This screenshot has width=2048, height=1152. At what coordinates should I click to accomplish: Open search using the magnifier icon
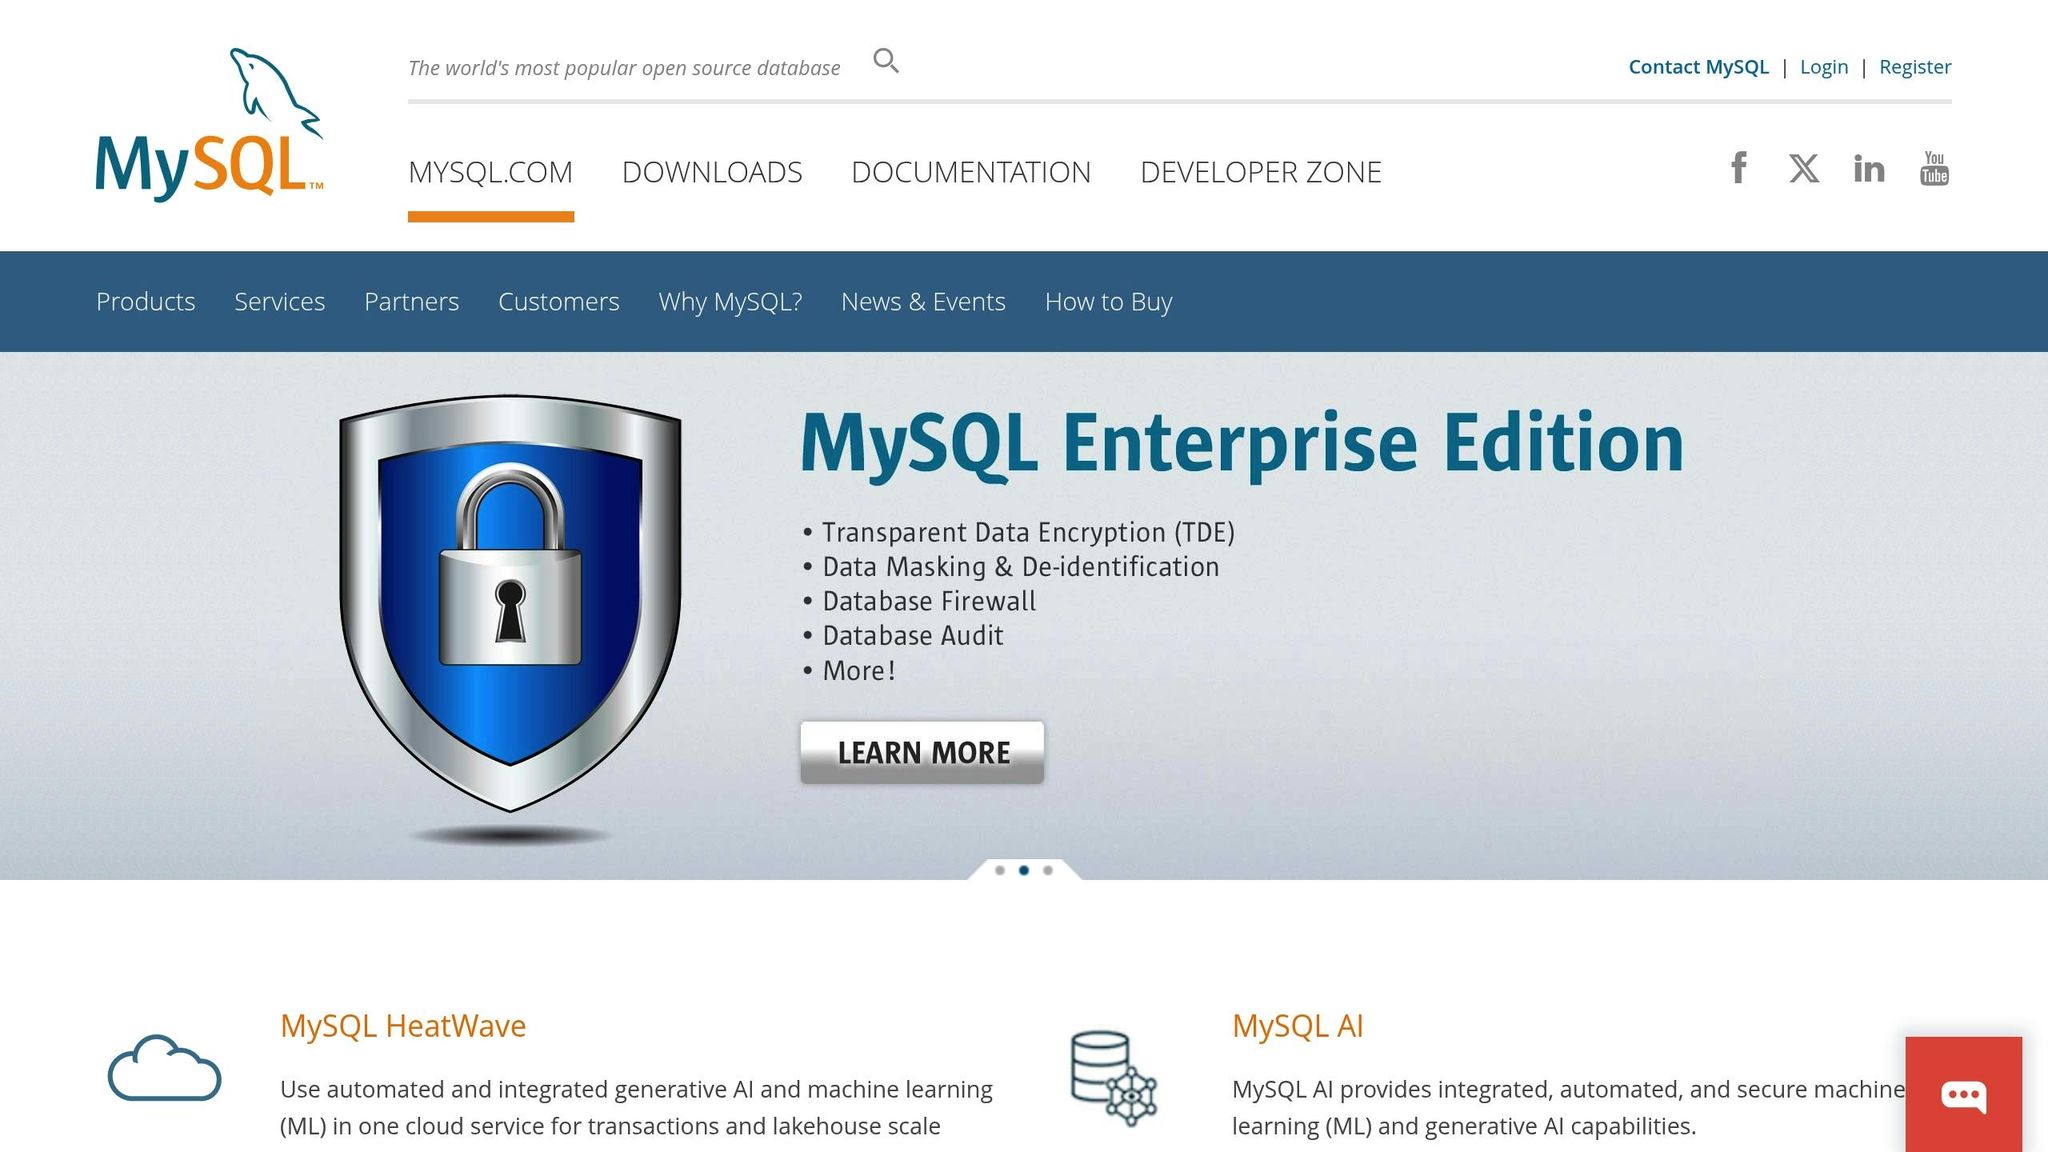pyautogui.click(x=886, y=61)
